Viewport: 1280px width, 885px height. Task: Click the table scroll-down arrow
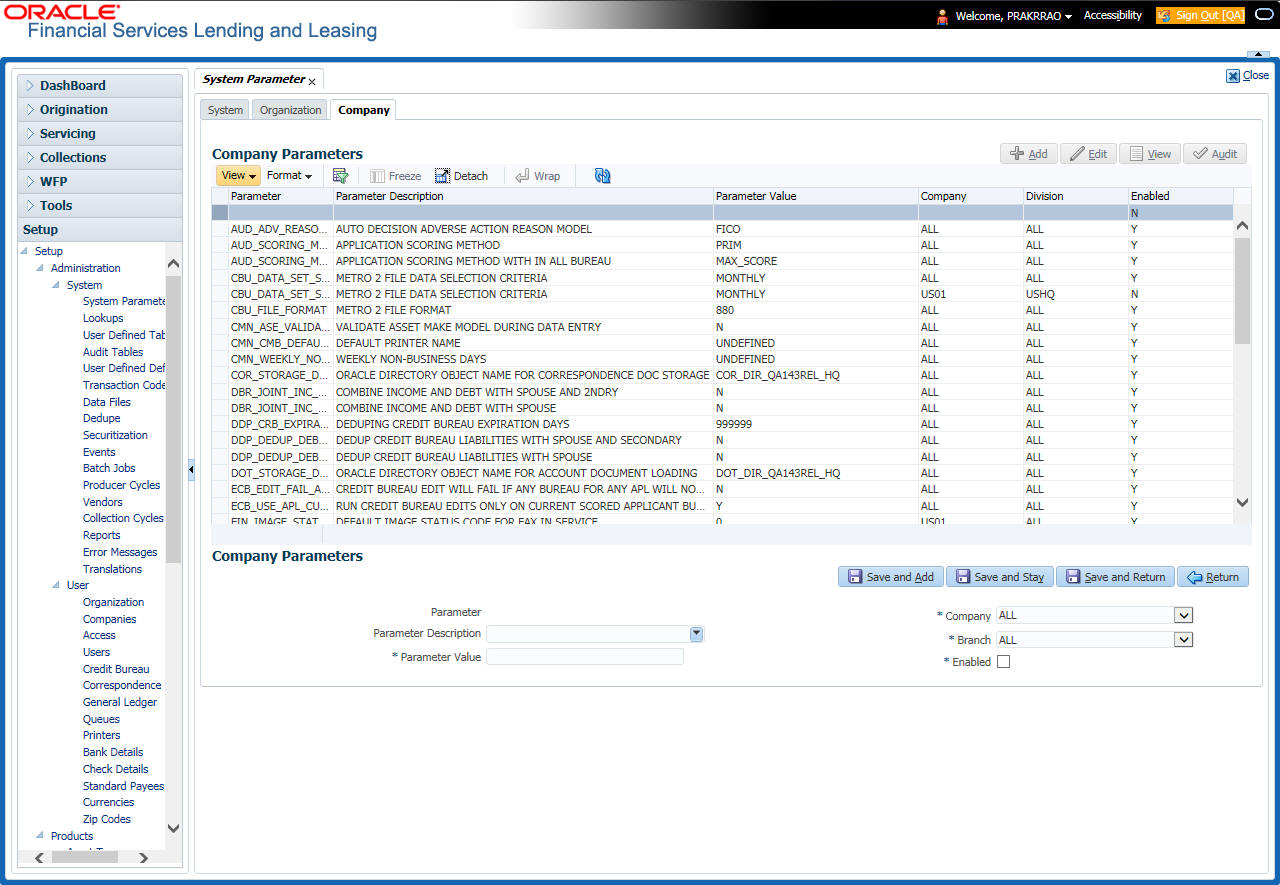[1242, 503]
